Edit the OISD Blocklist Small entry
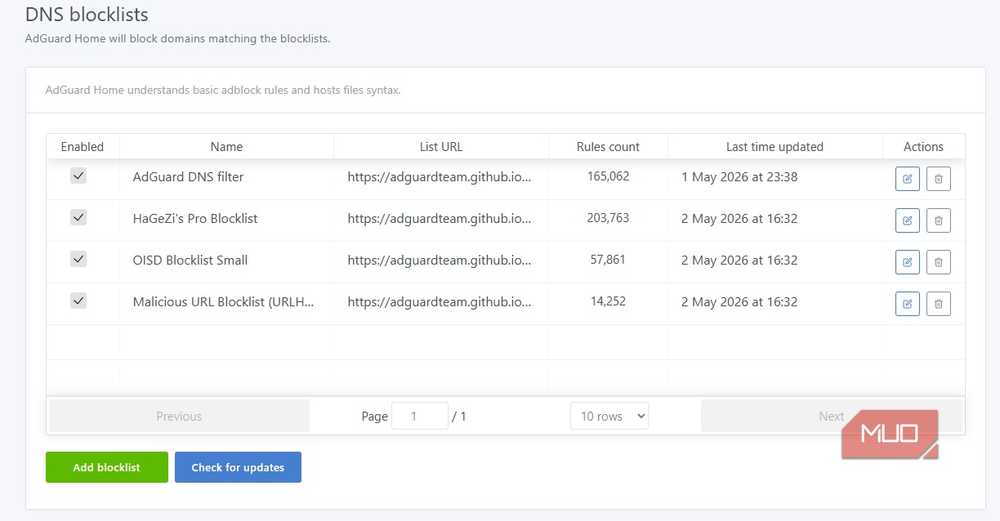Viewport: 1000px width, 521px height. coord(907,262)
